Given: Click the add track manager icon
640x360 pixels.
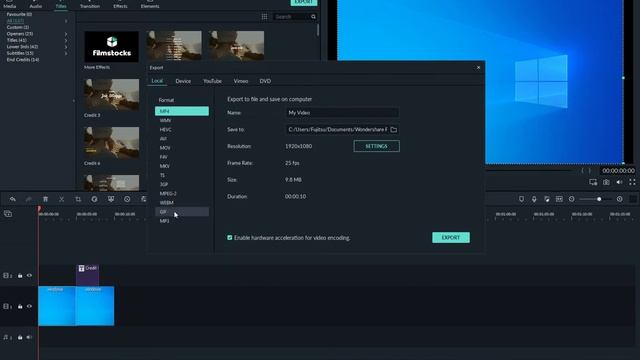Looking at the screenshot, I should pos(8,213).
